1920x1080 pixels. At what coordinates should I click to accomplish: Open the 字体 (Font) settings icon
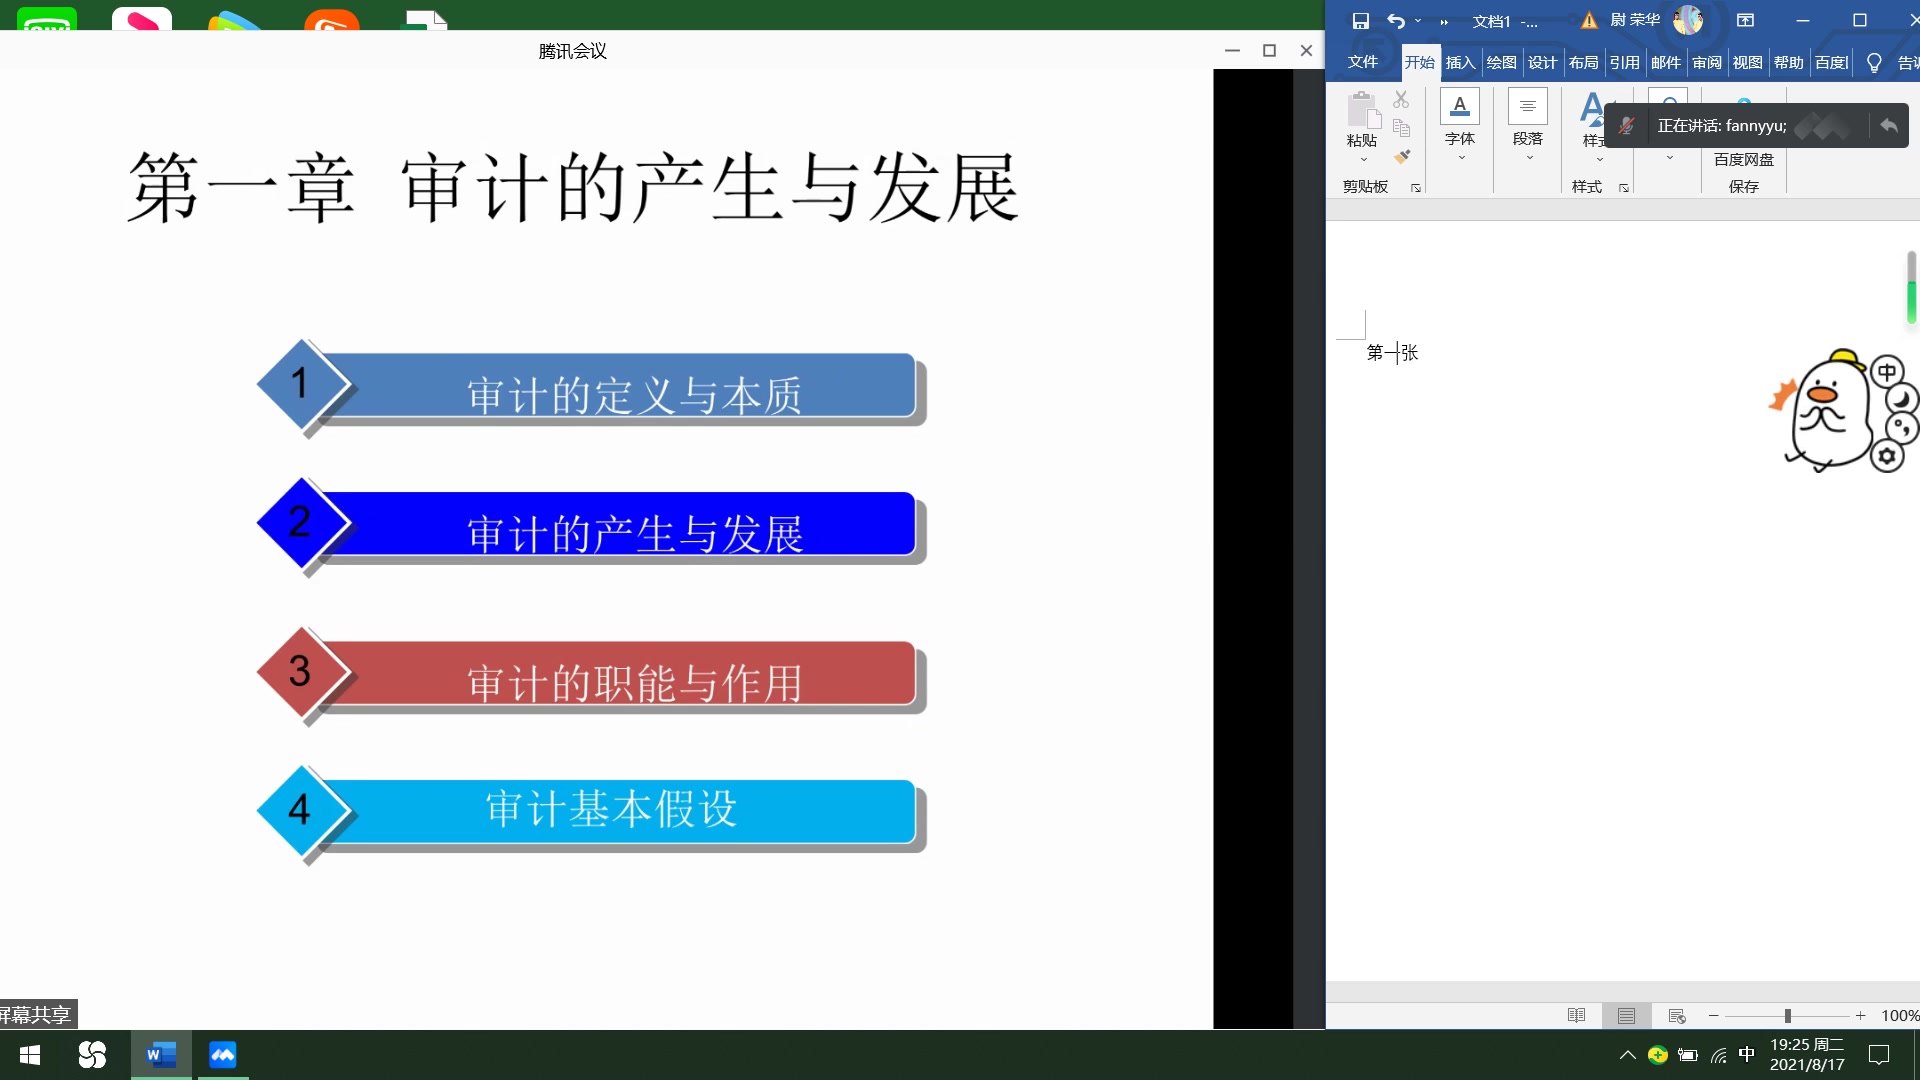pyautogui.click(x=1459, y=105)
